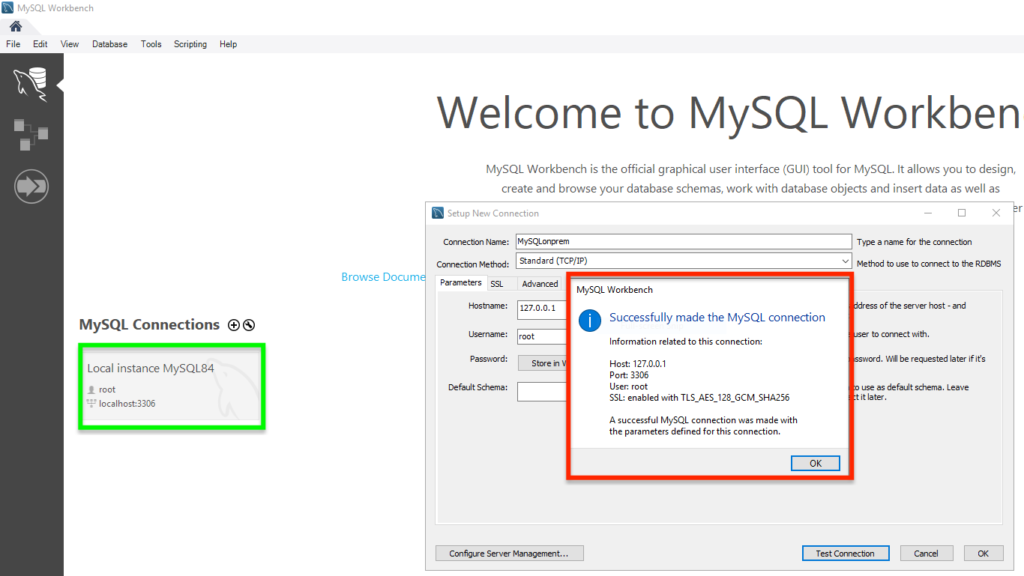Image resolution: width=1024 pixels, height=576 pixels.
Task: Select the MySQL connections dolphin sidebar icon
Action: [x=31, y=84]
